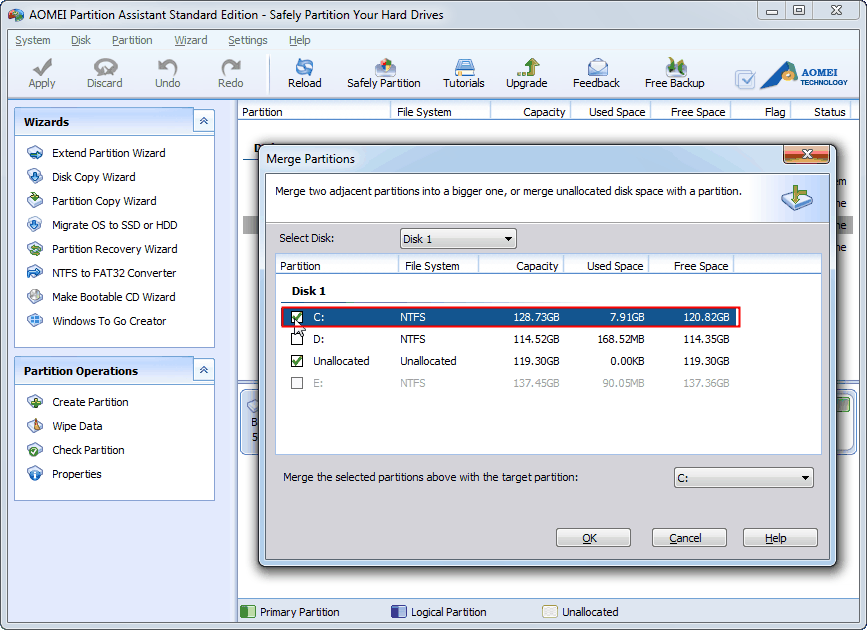Image resolution: width=867 pixels, height=630 pixels.
Task: Click the AOMEI Technology logo
Action: click(805, 75)
